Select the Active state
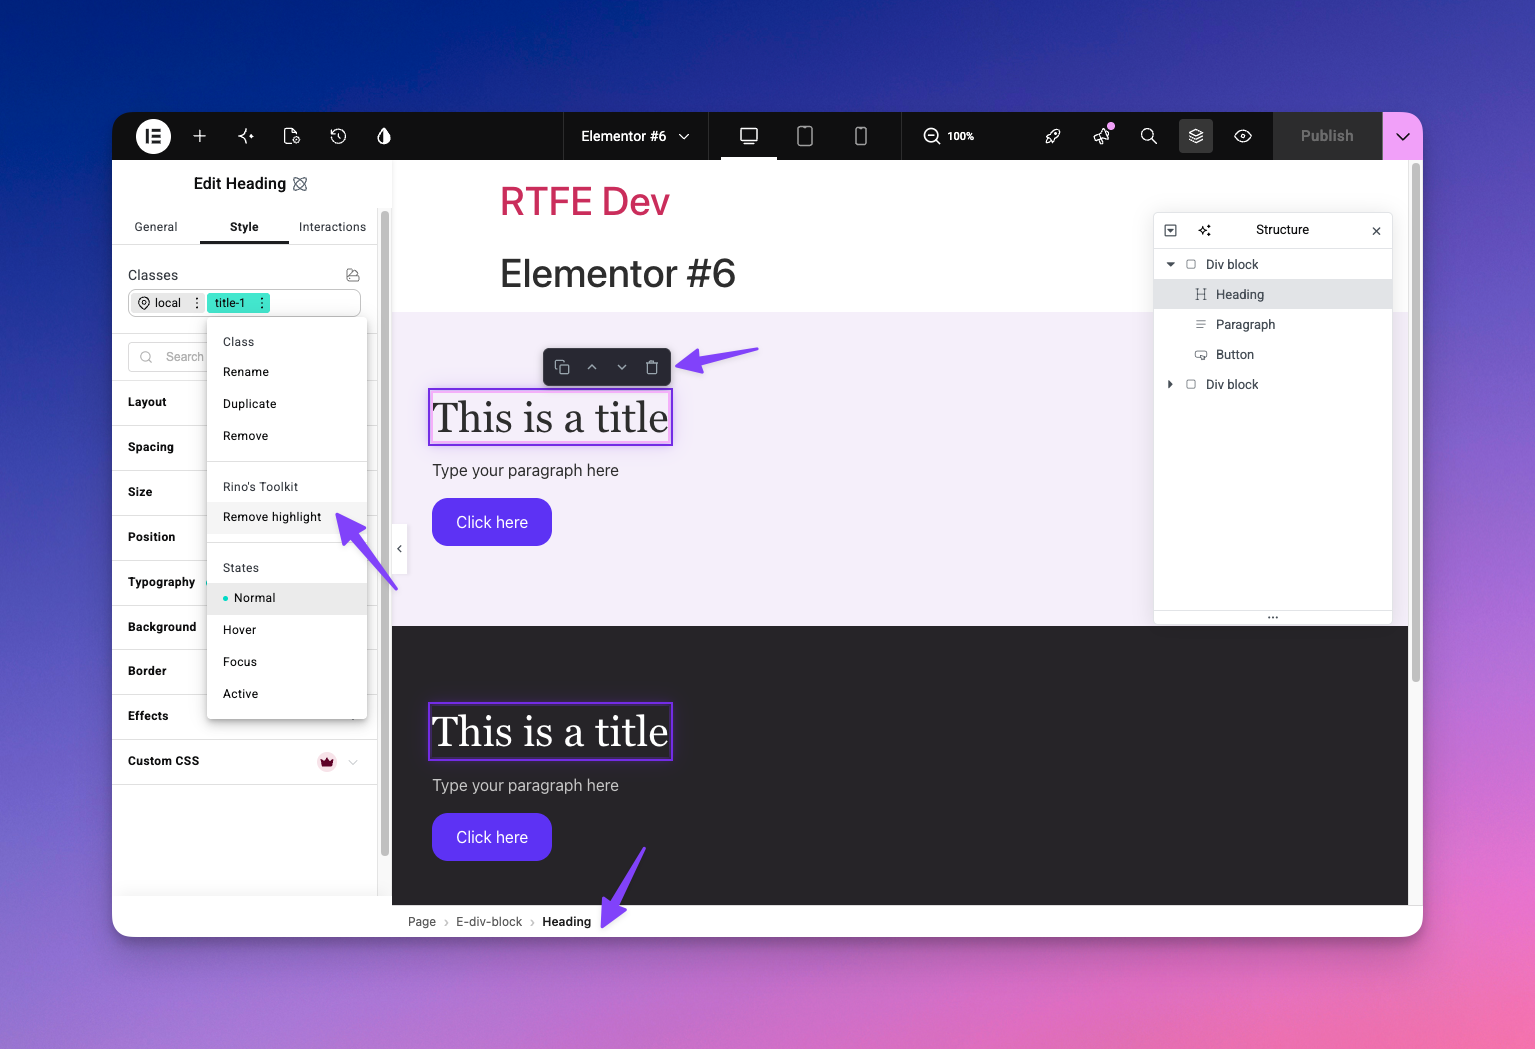1535x1049 pixels. (287, 694)
